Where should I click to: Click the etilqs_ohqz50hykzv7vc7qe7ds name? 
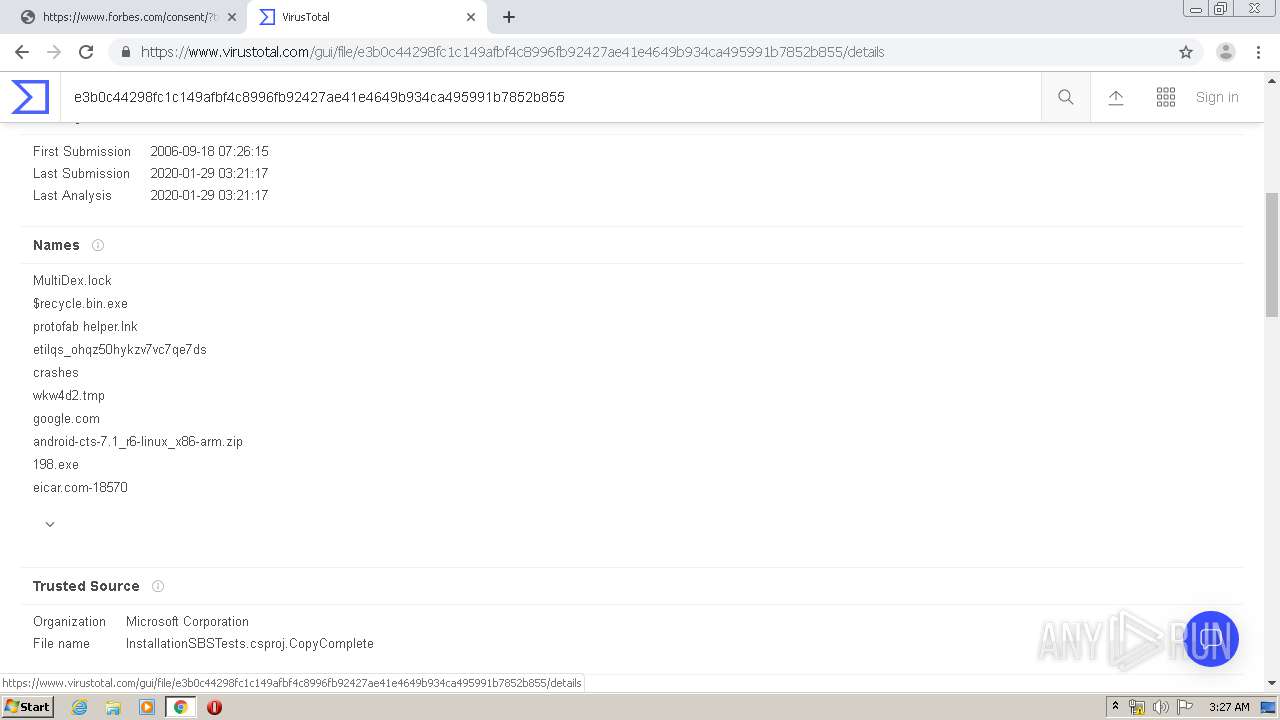(x=120, y=350)
